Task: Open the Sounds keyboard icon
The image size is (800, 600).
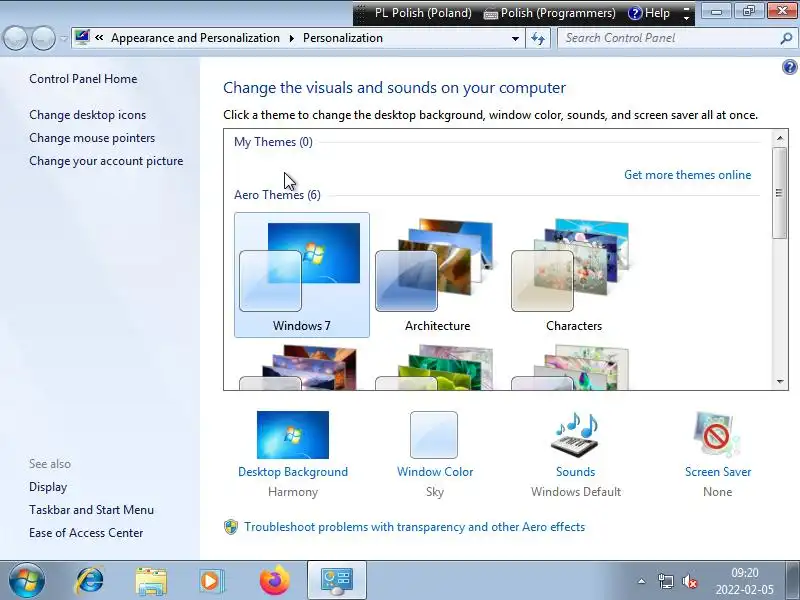Action: pyautogui.click(x=575, y=435)
